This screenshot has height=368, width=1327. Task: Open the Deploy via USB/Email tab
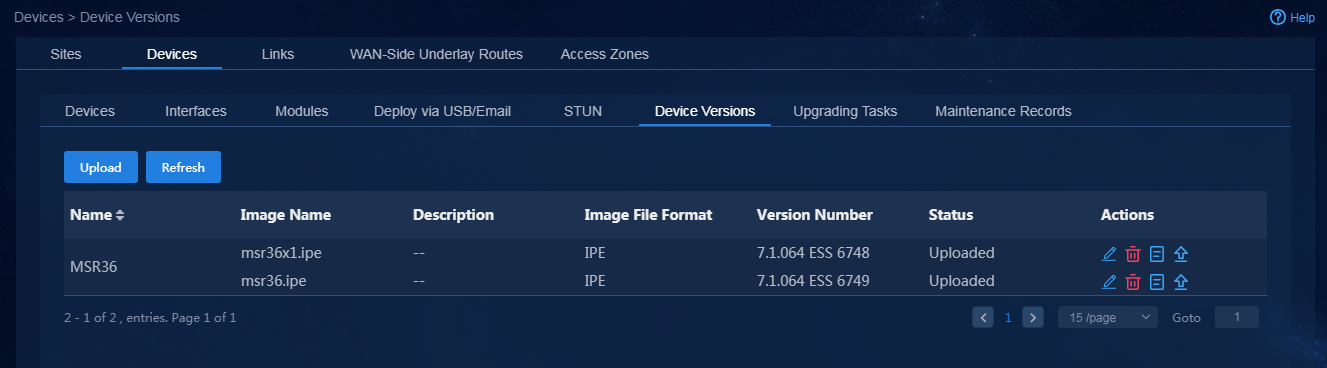442,111
